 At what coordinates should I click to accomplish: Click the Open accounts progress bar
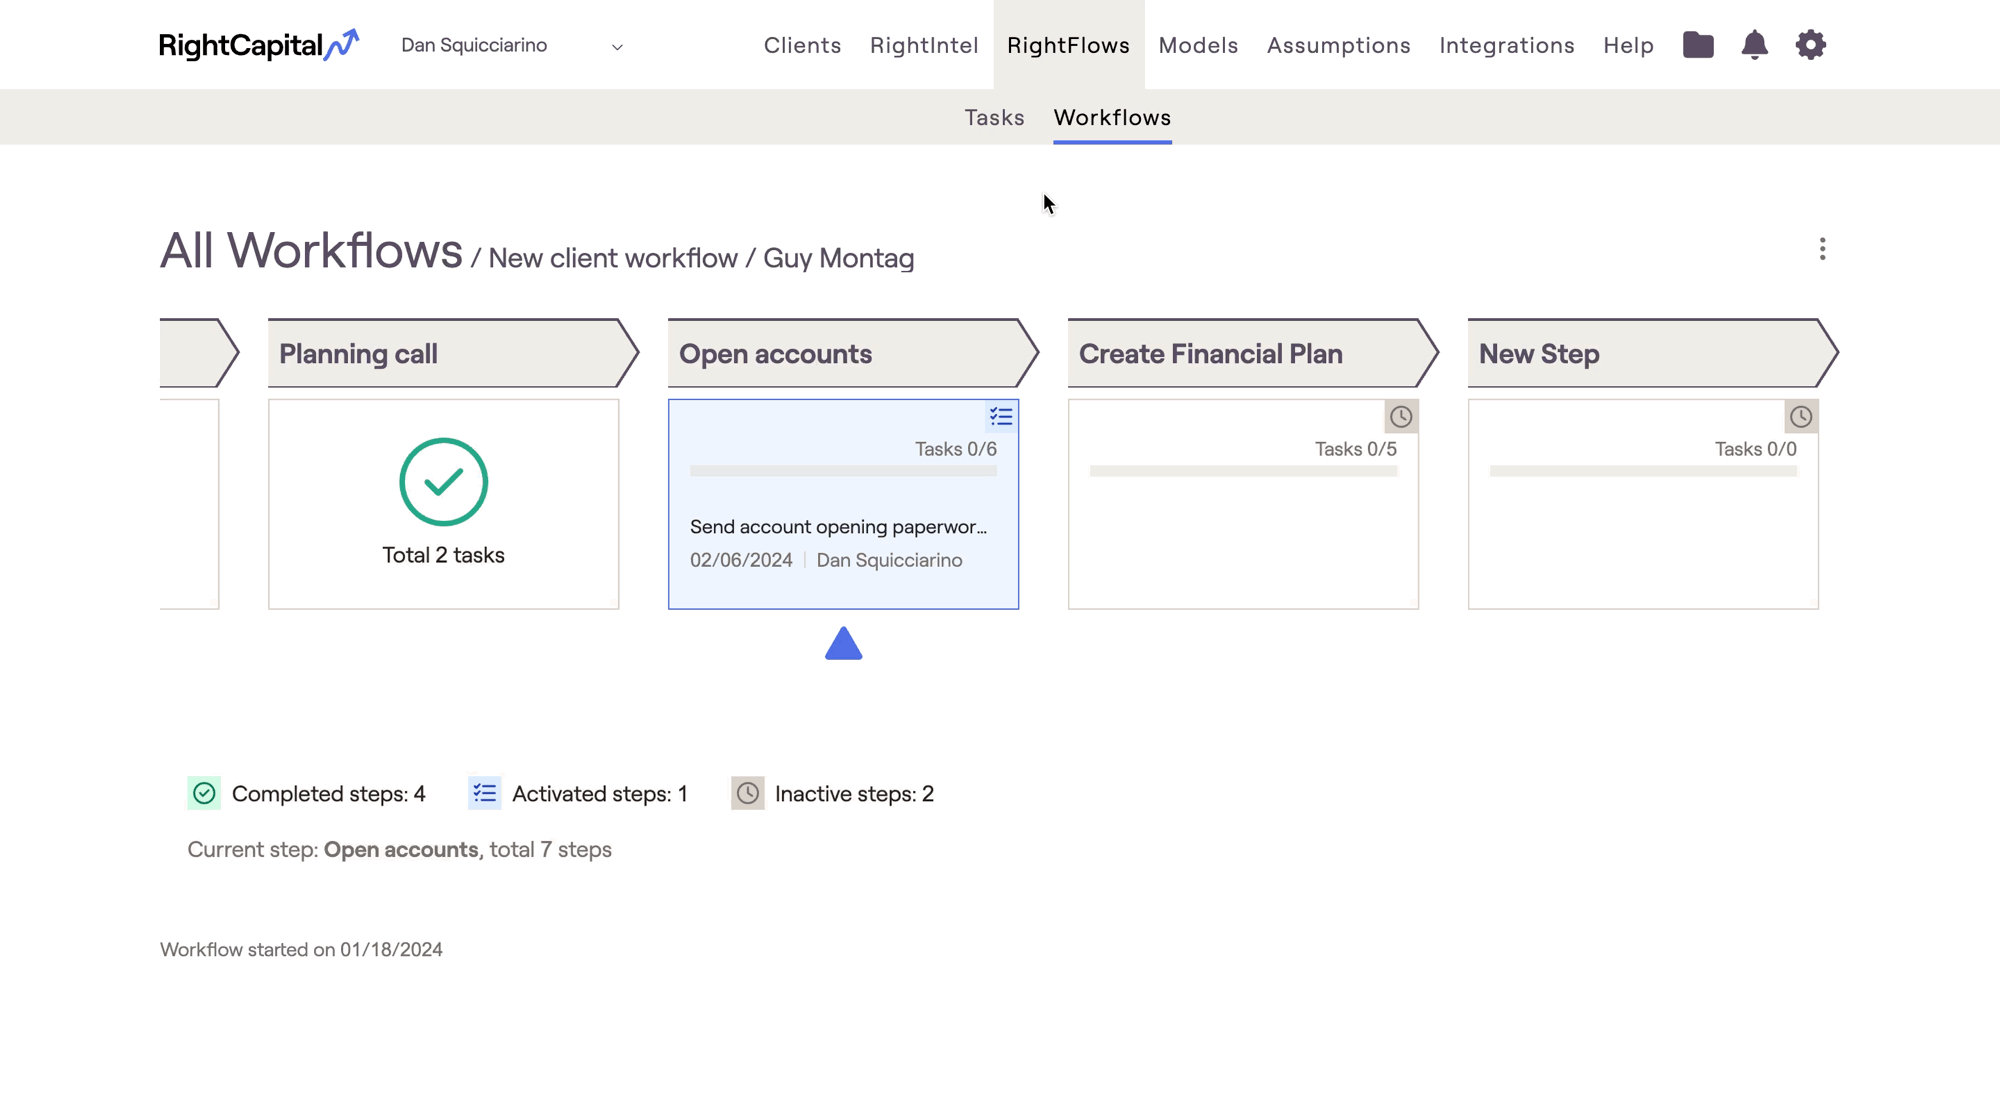point(843,471)
